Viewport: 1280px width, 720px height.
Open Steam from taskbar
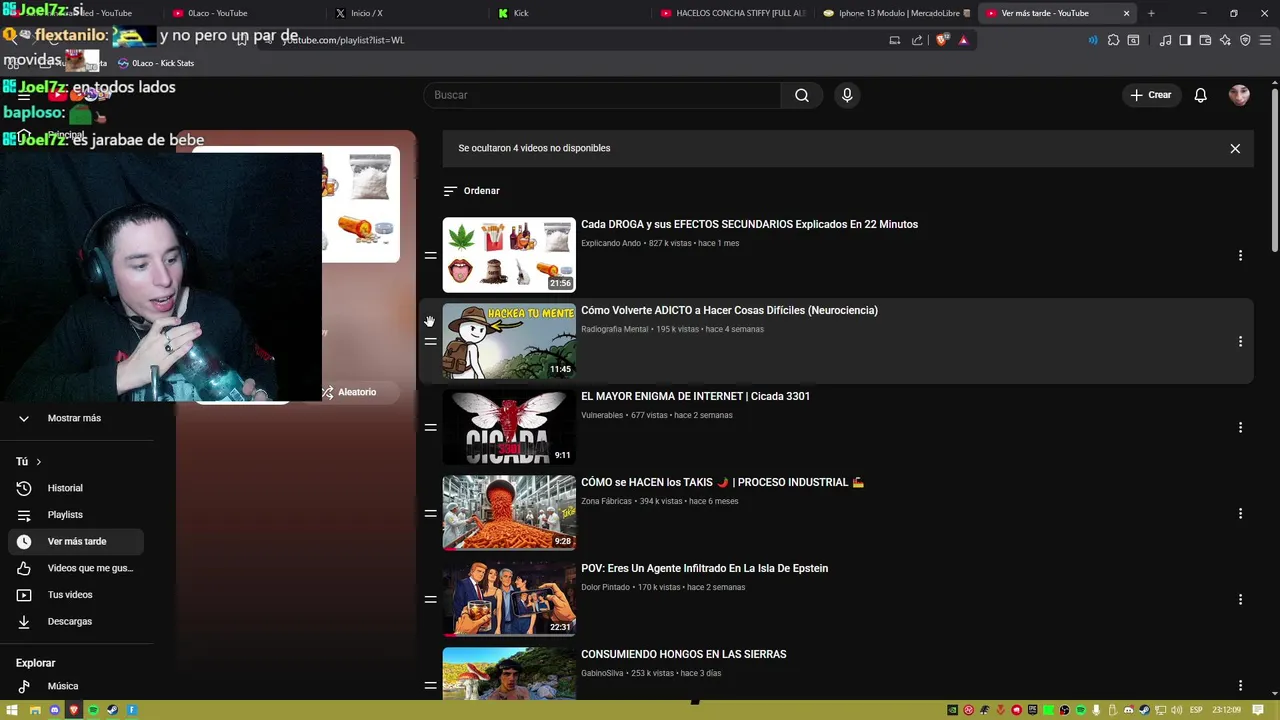112,710
